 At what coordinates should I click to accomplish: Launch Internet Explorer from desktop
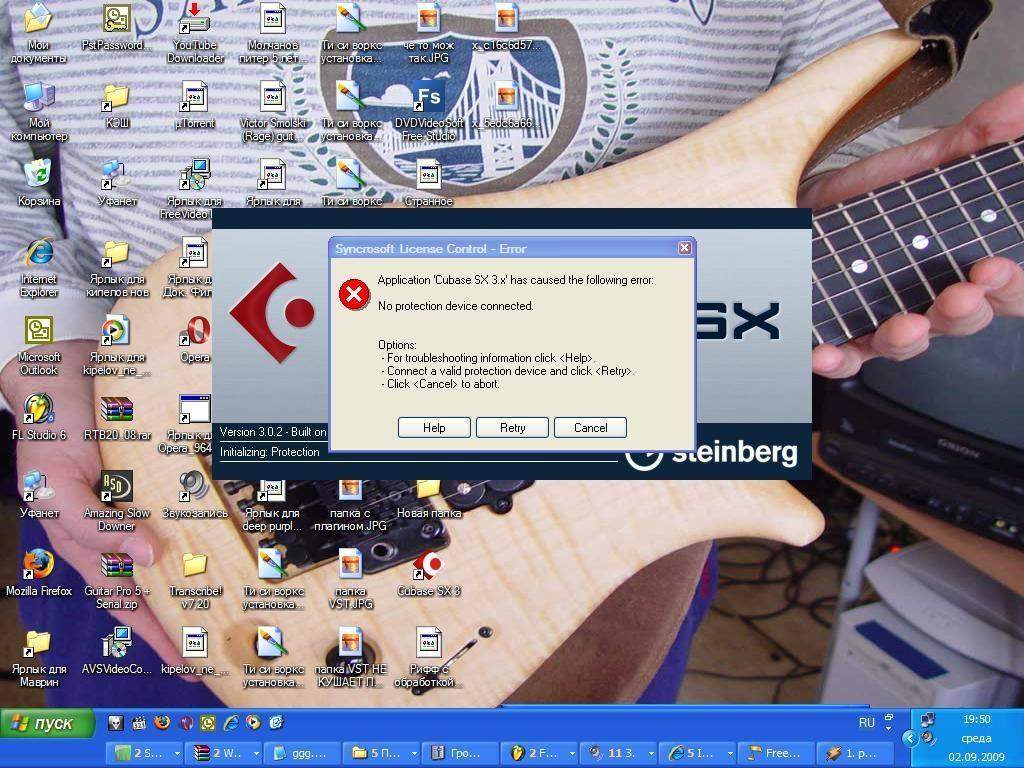(x=39, y=268)
